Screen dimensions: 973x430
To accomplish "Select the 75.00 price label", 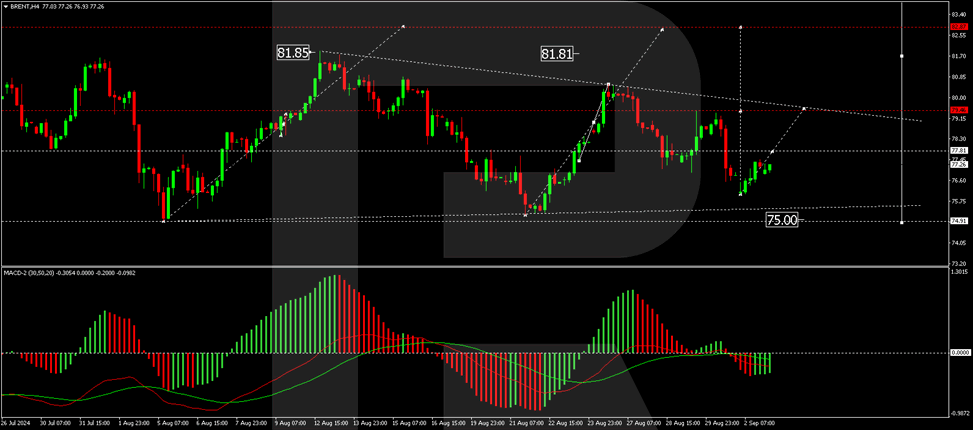I will click(782, 220).
